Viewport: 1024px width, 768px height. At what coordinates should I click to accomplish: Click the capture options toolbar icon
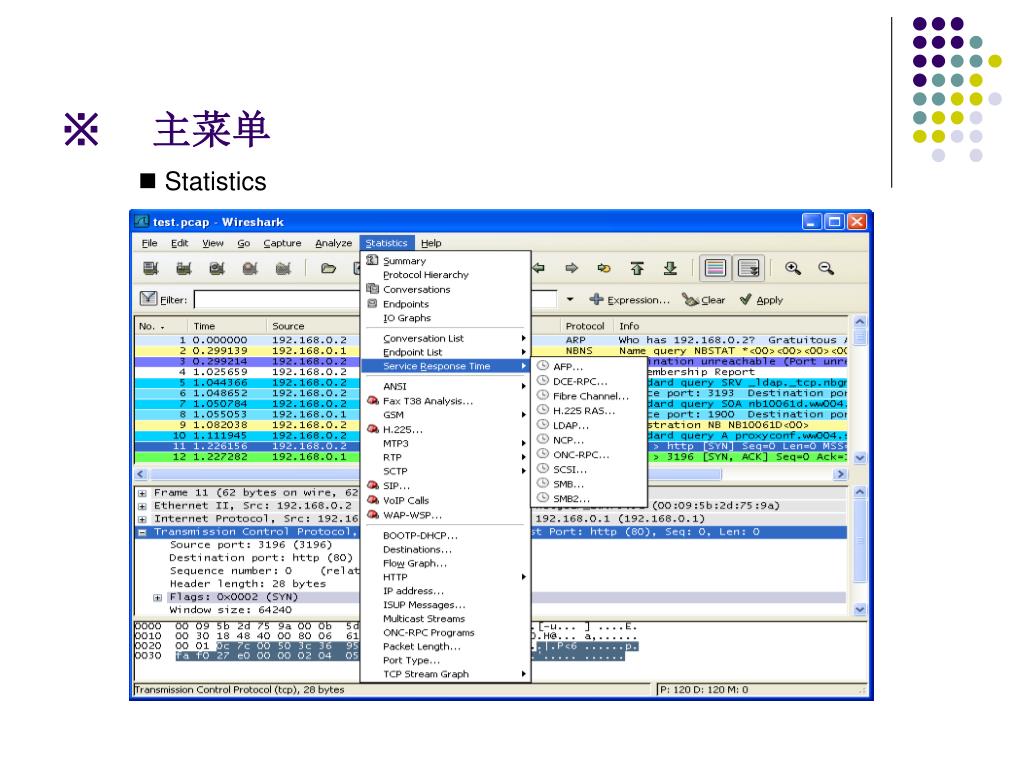(184, 268)
